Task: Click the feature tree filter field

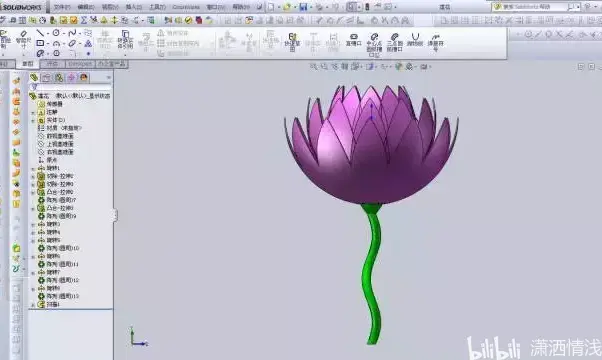Action: click(70, 88)
